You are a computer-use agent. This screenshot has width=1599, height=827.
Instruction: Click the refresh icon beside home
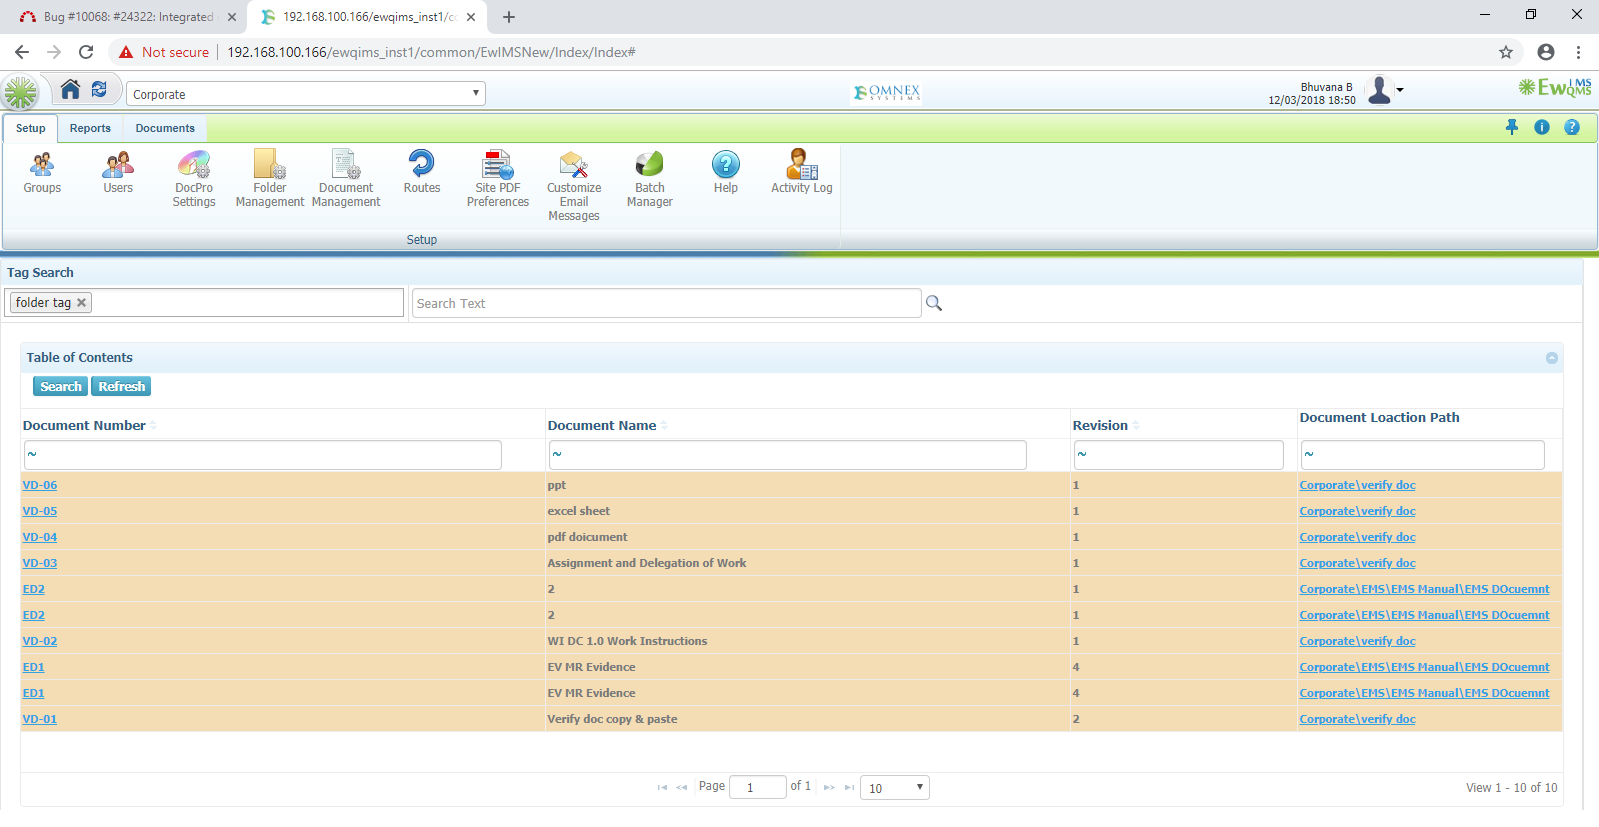[x=99, y=90]
